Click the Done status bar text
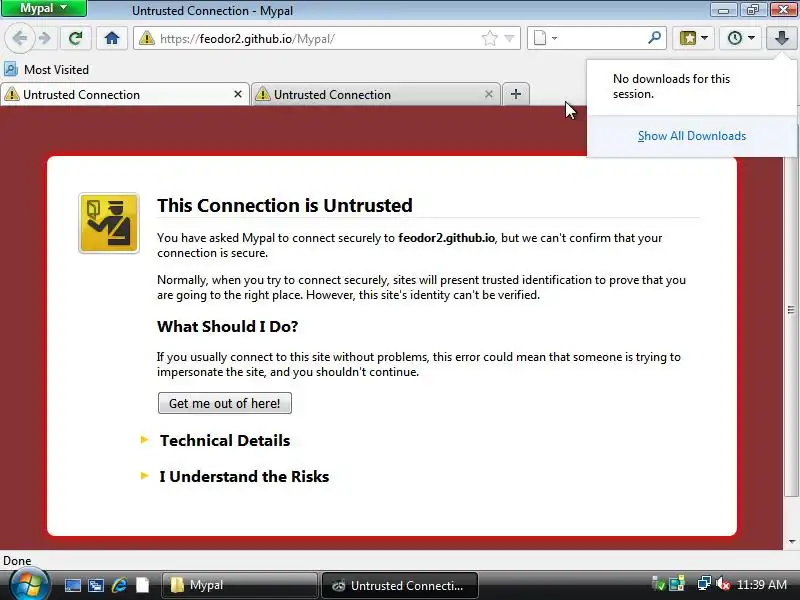This screenshot has width=800, height=600. [x=17, y=561]
